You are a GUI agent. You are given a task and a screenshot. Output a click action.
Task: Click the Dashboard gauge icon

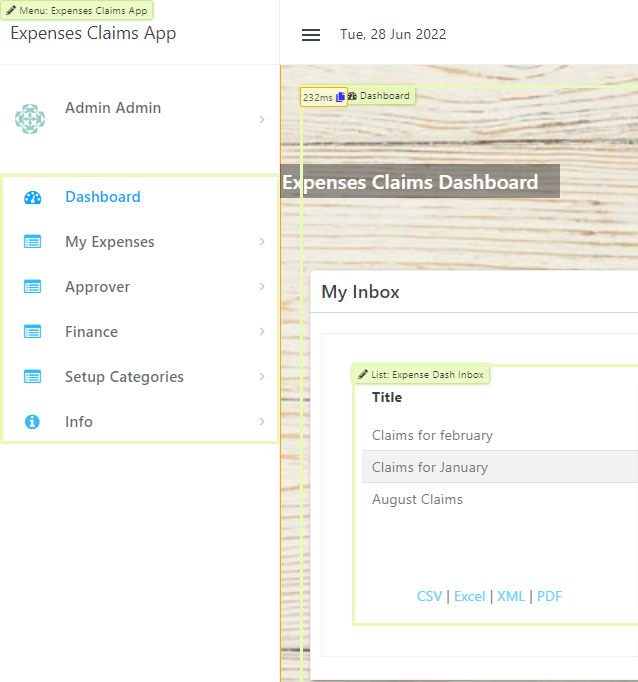pos(32,197)
